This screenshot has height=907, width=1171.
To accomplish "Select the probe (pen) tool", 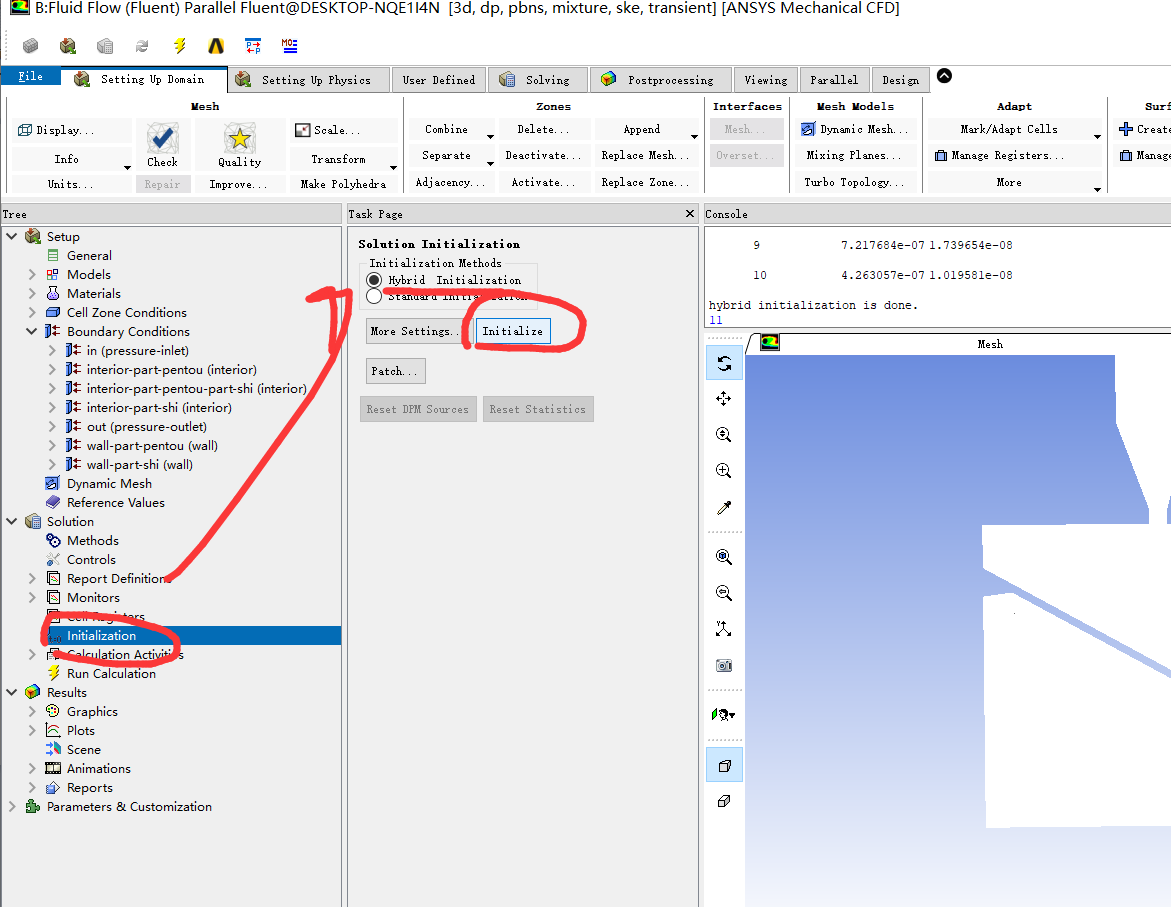I will [724, 508].
